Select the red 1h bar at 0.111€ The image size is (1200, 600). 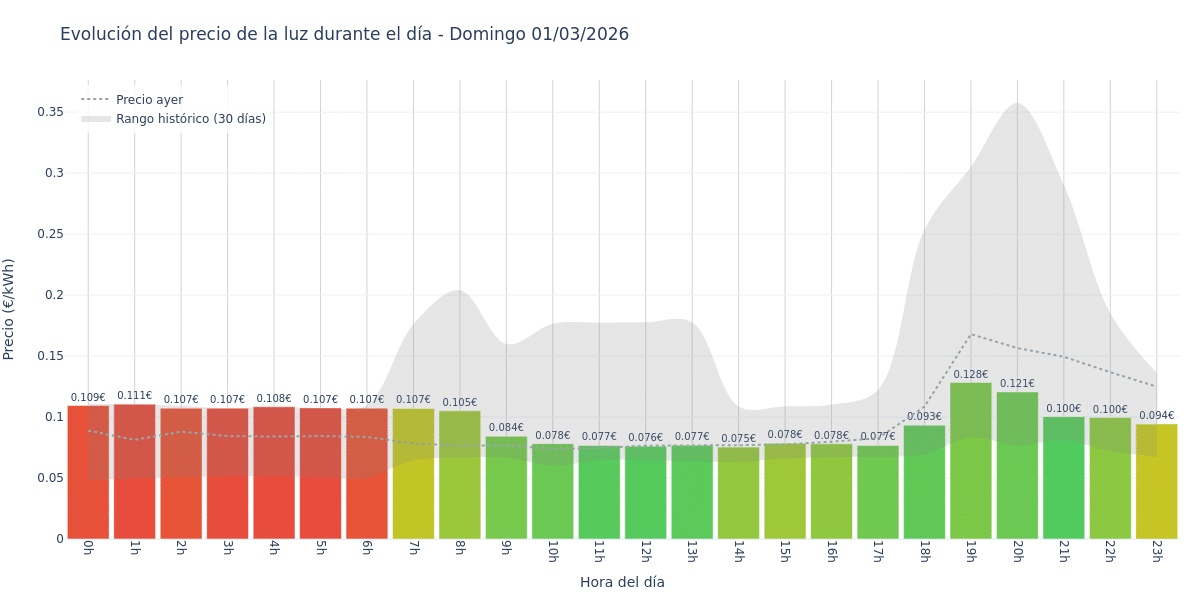tap(134, 470)
